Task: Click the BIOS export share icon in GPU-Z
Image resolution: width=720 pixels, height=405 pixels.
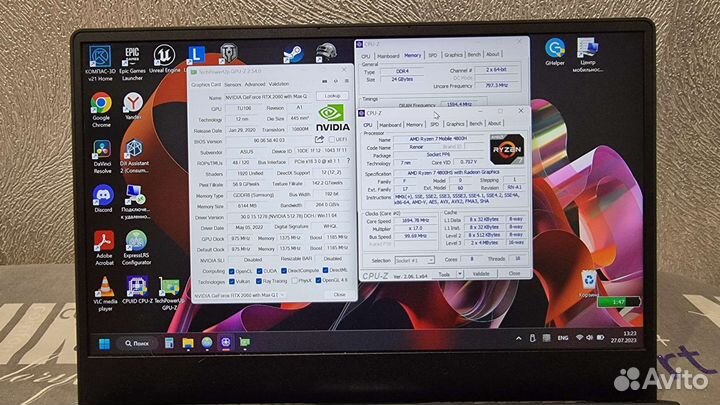Action: (x=319, y=139)
